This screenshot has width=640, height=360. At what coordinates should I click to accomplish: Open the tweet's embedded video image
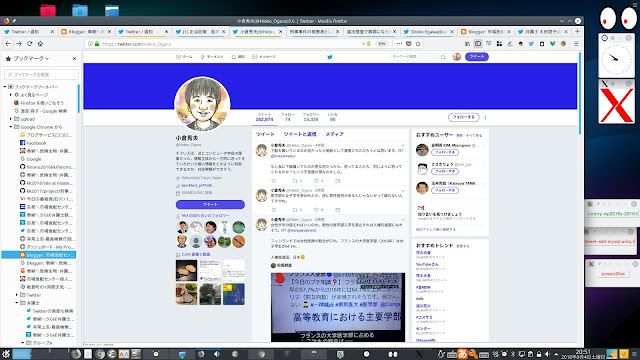click(338, 307)
